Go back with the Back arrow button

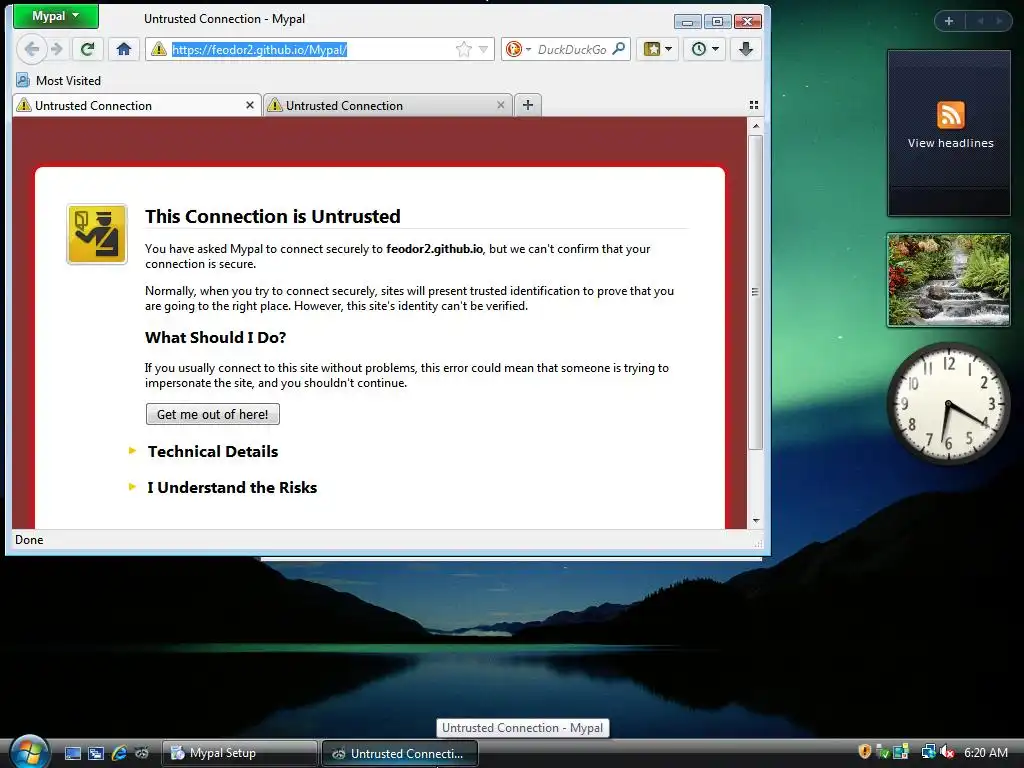tap(31, 49)
